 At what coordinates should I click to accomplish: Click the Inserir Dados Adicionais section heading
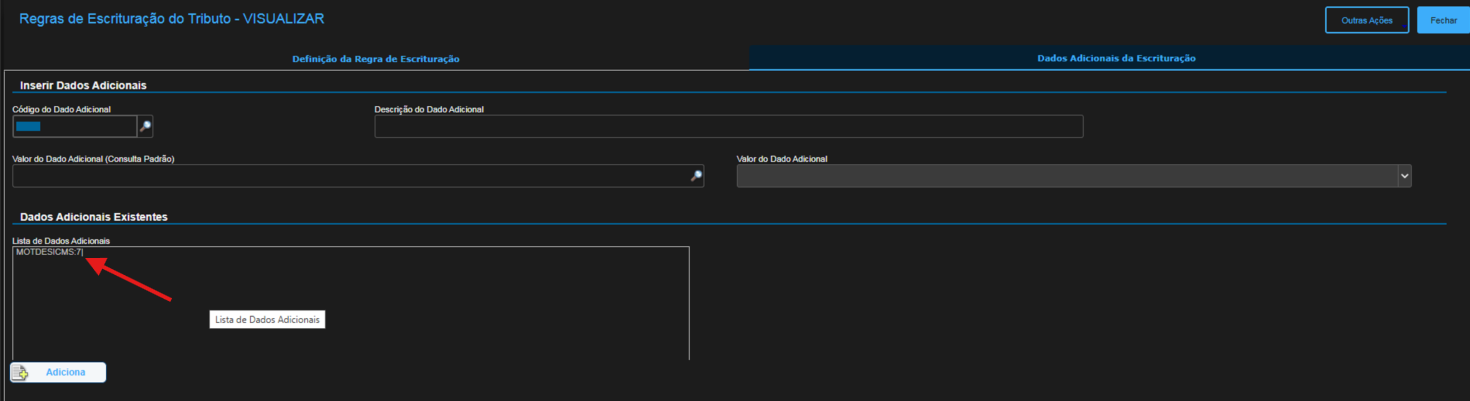pos(83,86)
